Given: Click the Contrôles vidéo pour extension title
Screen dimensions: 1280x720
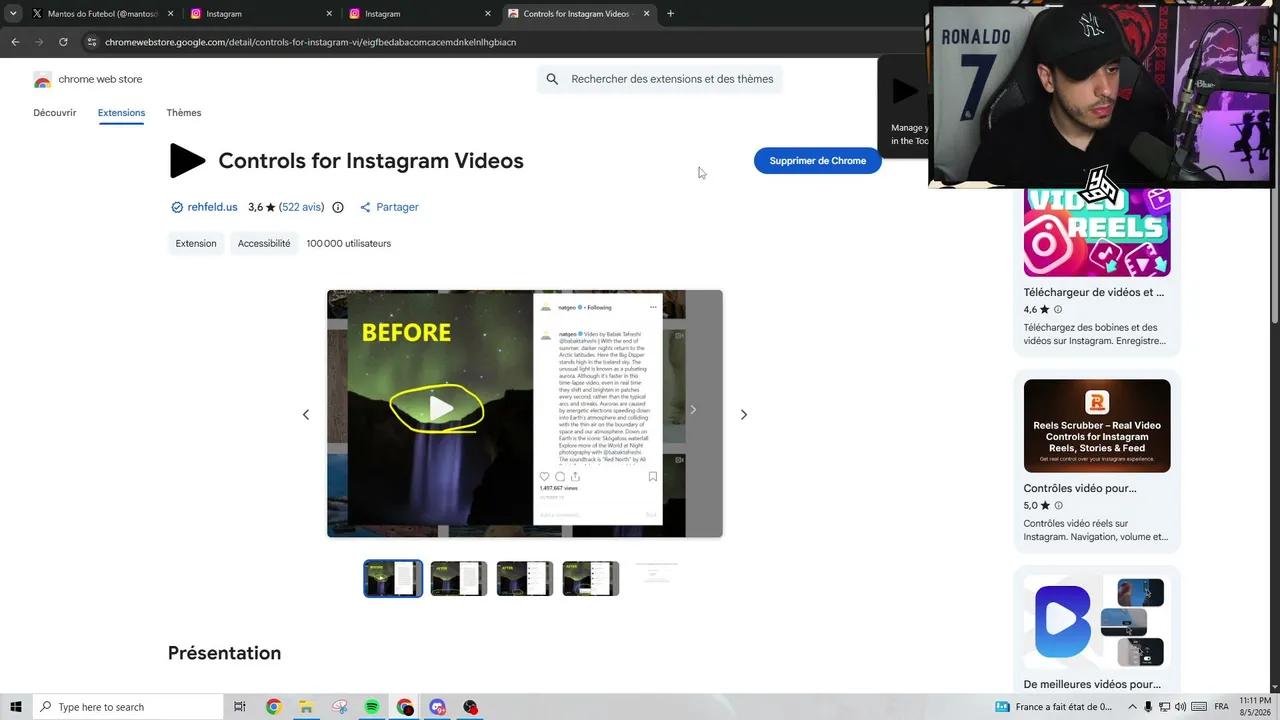Looking at the screenshot, I should pyautogui.click(x=1080, y=489).
